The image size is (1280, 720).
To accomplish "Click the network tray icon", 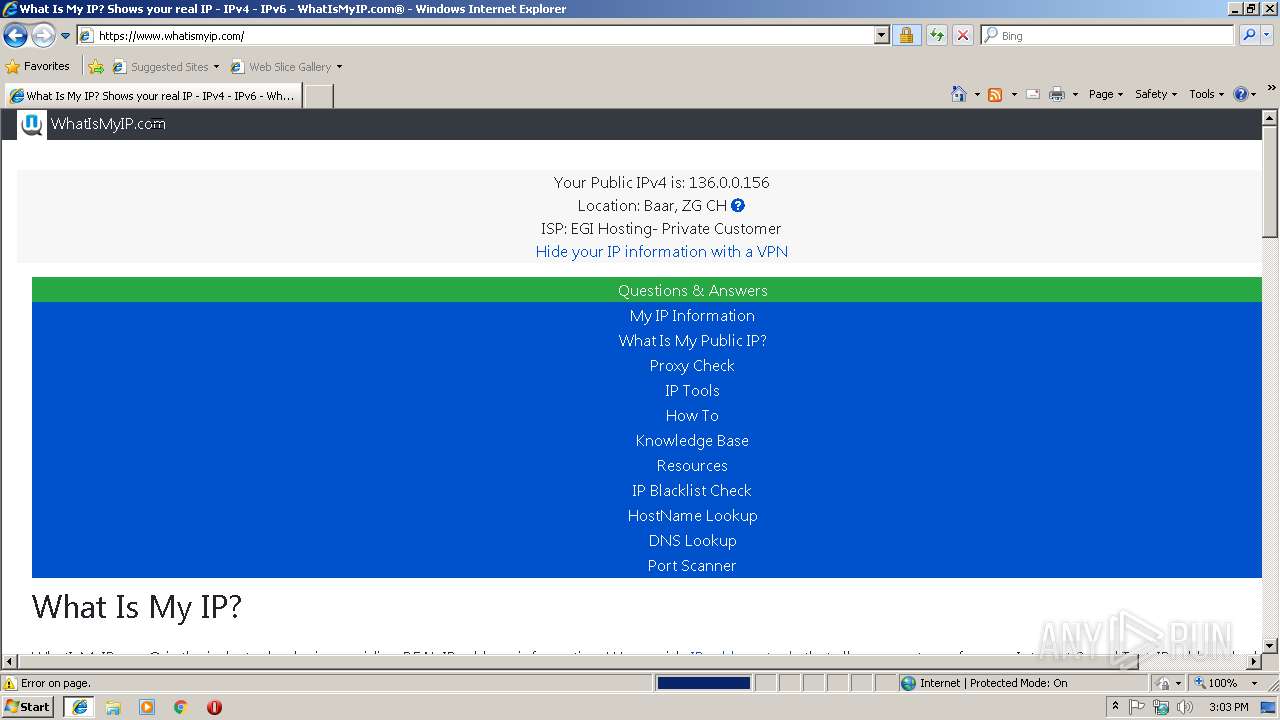I will click(1161, 707).
